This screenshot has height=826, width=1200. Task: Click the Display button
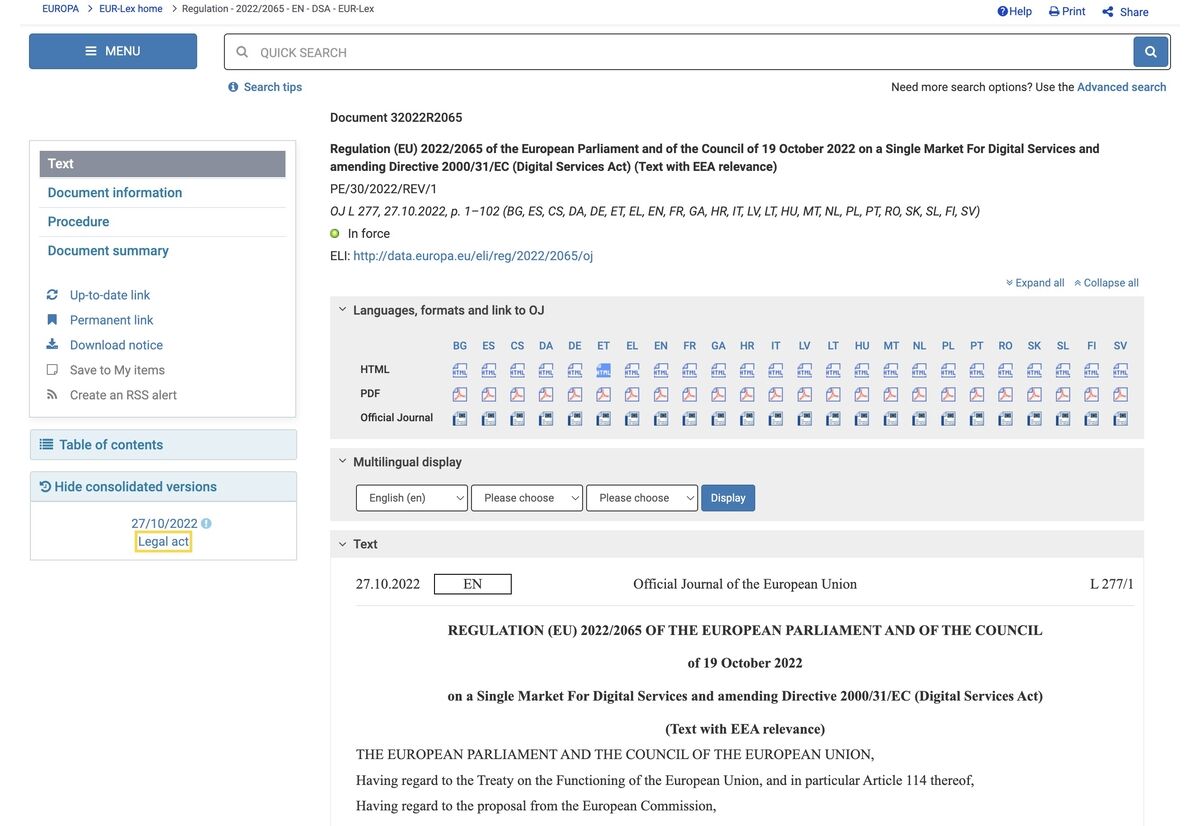728,498
